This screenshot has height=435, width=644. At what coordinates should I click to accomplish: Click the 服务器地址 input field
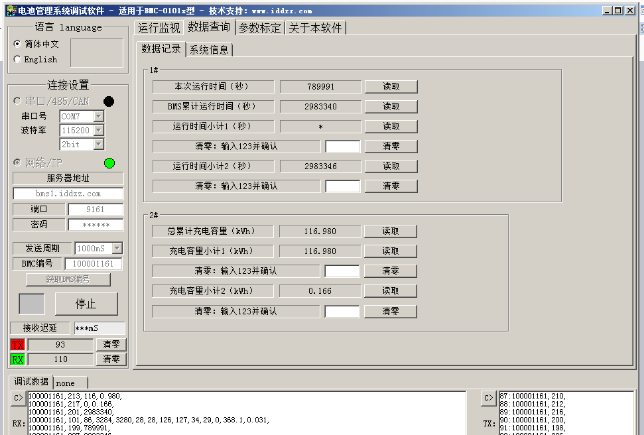coord(68,193)
